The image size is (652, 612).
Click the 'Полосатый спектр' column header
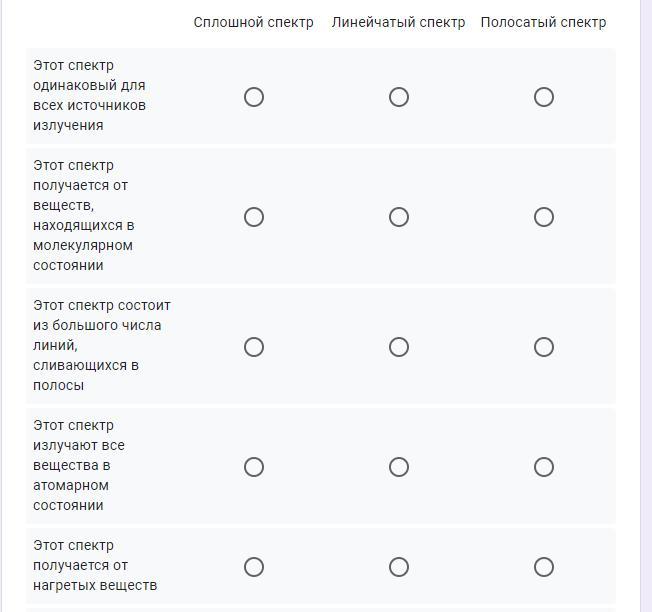[x=543, y=22]
